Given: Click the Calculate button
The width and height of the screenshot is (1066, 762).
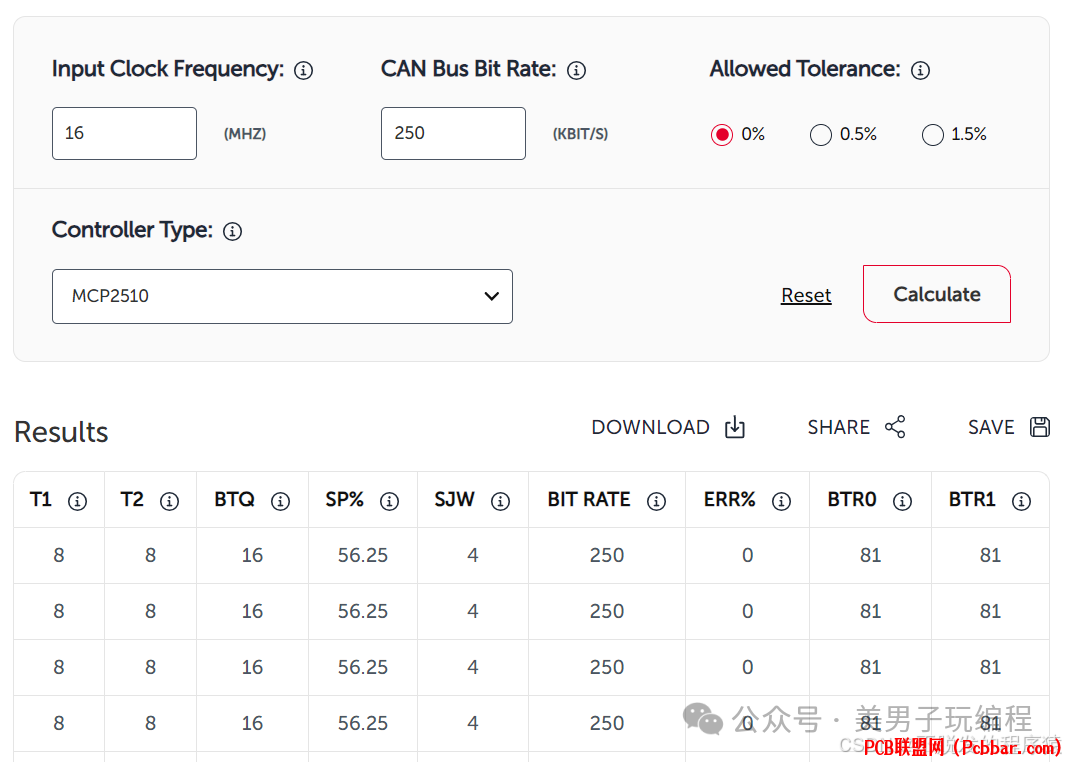Looking at the screenshot, I should [937, 294].
